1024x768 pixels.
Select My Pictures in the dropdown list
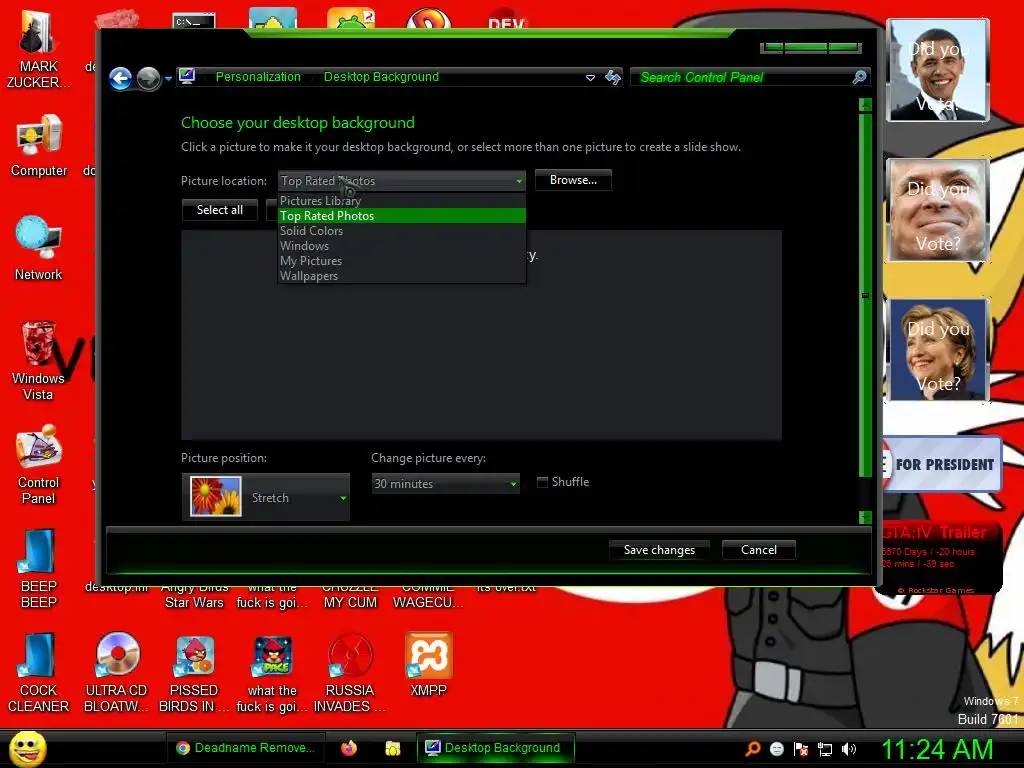402,261
